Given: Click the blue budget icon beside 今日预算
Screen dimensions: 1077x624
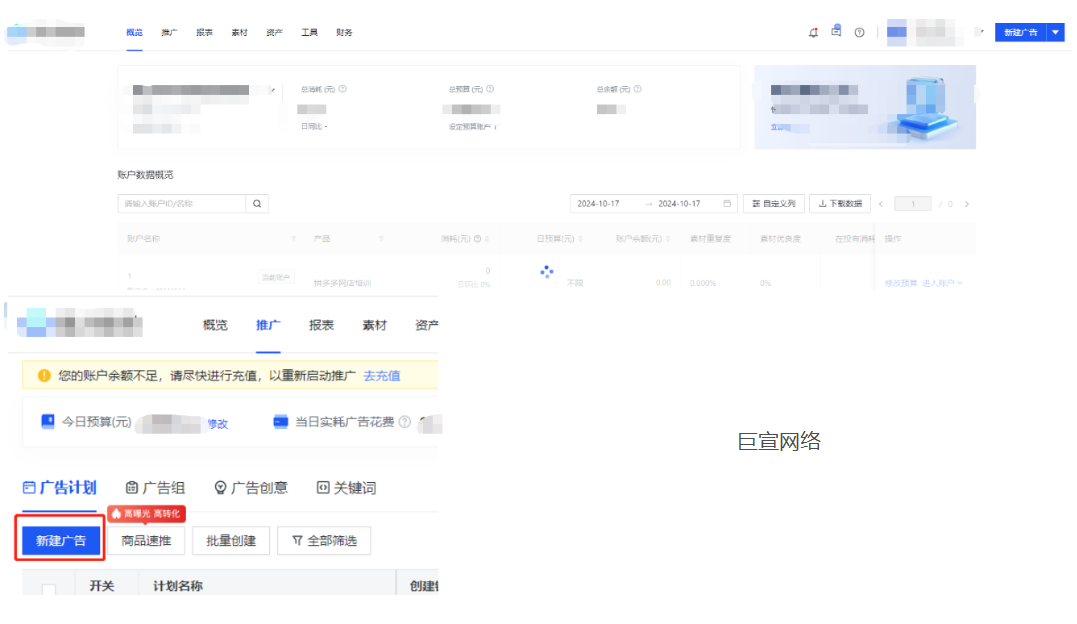Looking at the screenshot, I should [47, 420].
